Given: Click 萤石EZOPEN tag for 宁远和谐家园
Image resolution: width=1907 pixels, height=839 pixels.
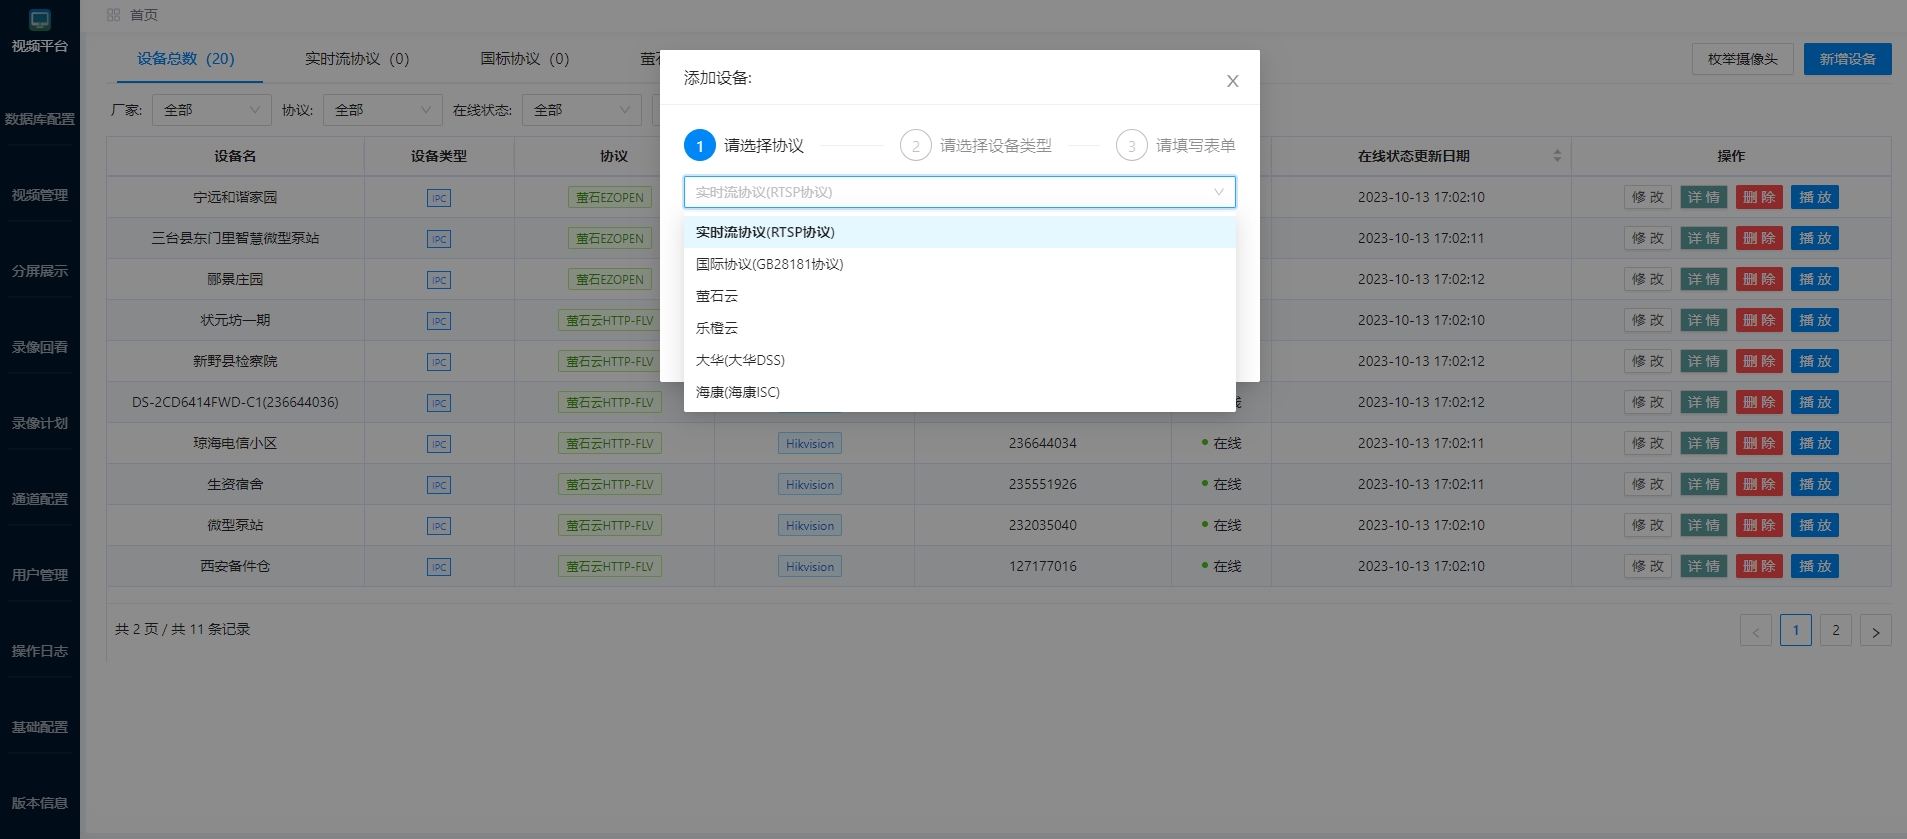Looking at the screenshot, I should [x=610, y=198].
